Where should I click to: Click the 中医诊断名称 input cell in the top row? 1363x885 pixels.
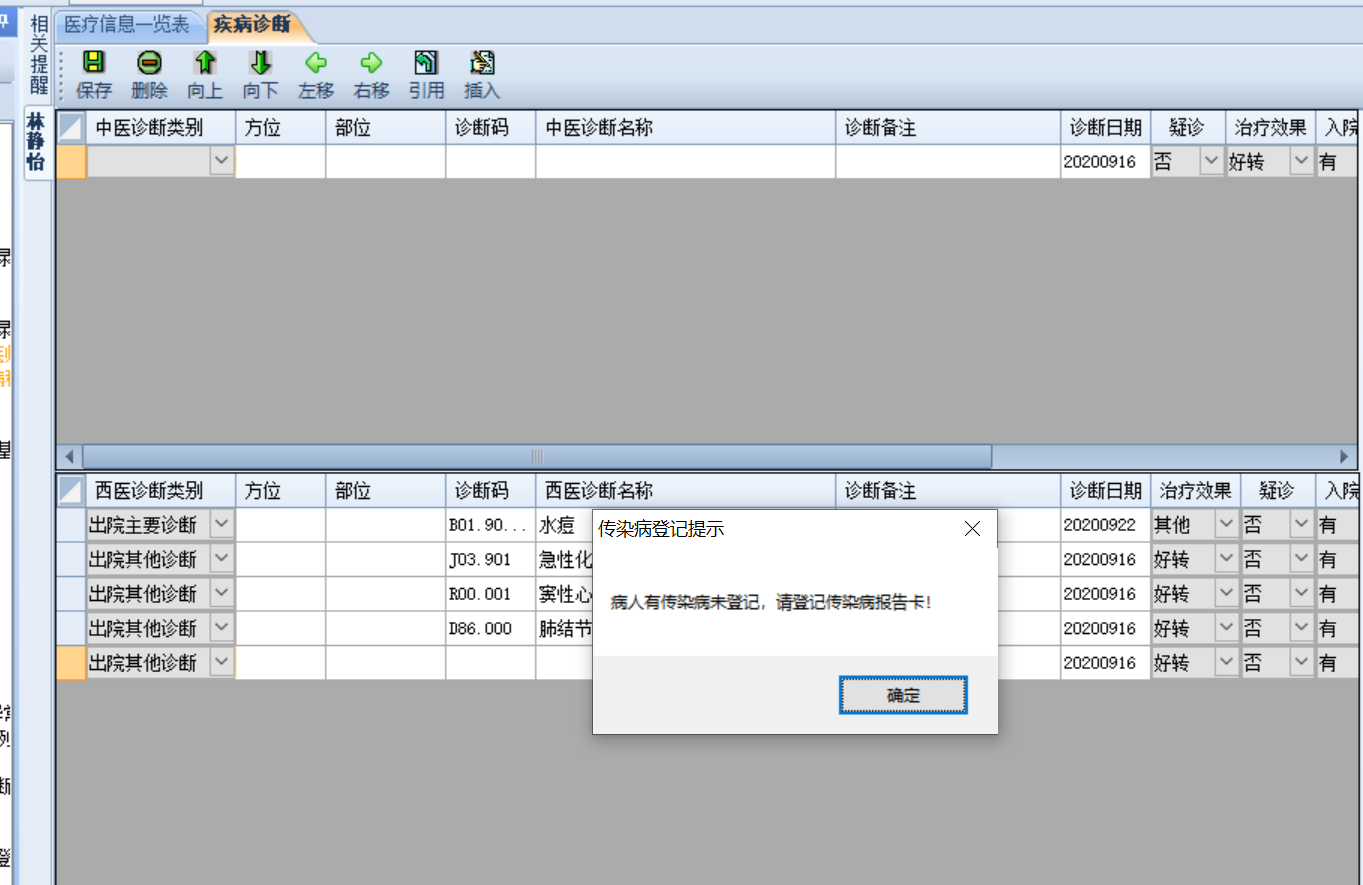click(686, 161)
